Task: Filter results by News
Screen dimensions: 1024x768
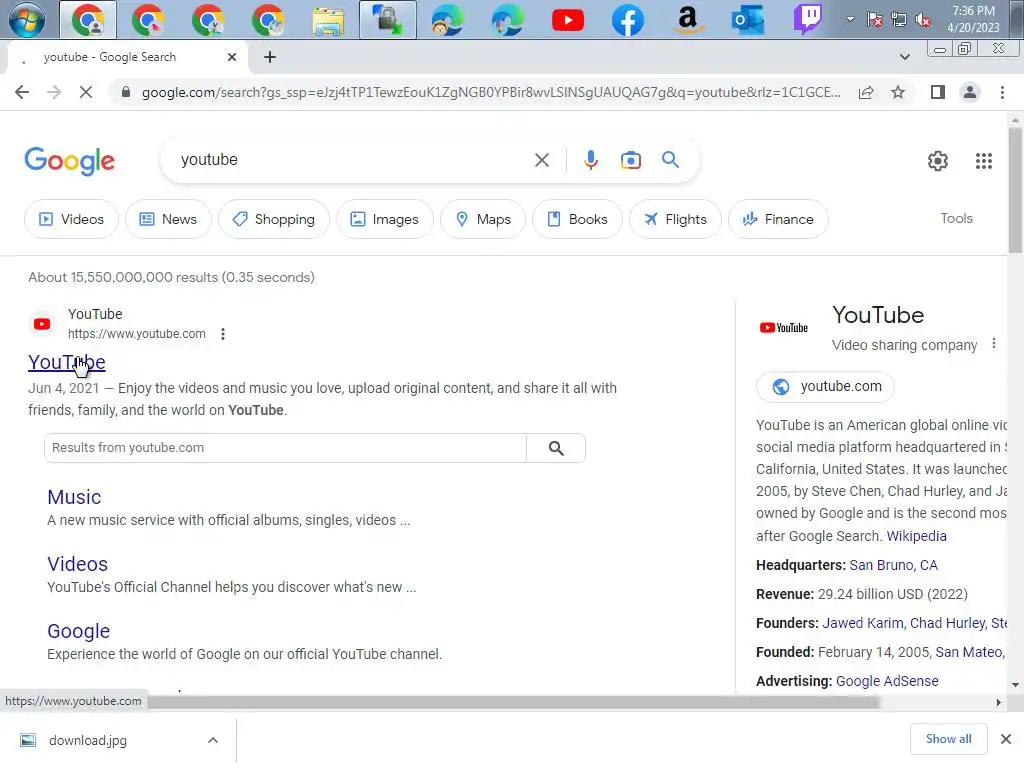Action: pyautogui.click(x=168, y=219)
